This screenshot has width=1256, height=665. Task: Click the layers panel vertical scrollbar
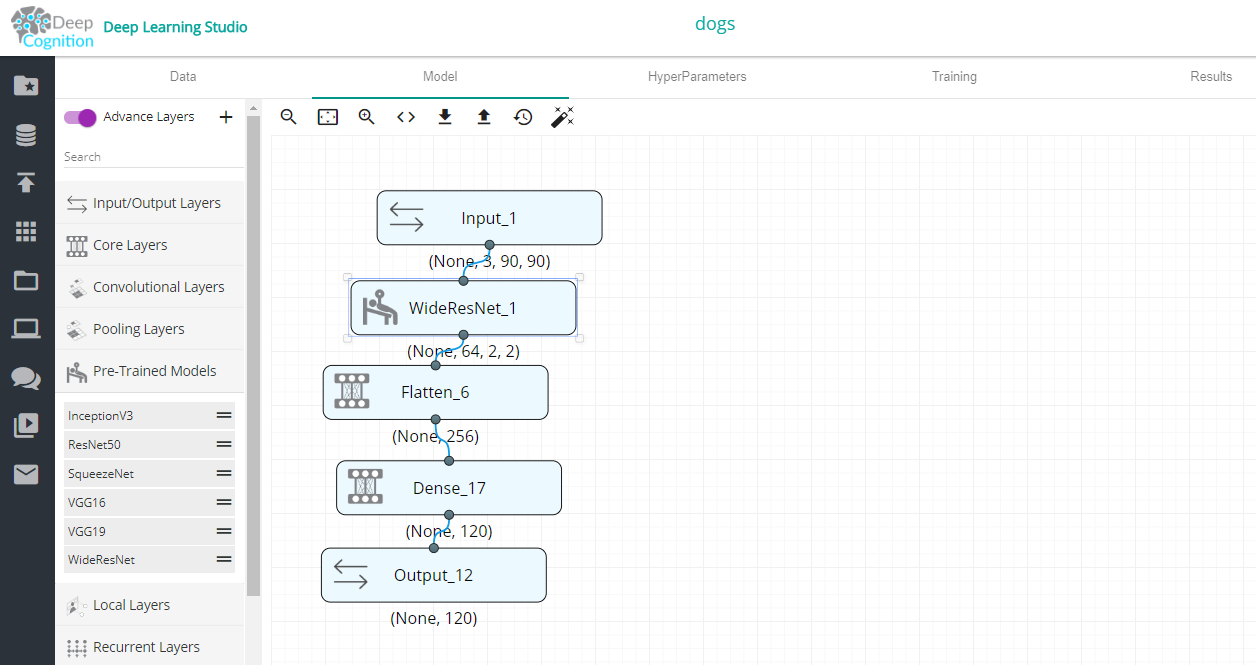(x=253, y=350)
